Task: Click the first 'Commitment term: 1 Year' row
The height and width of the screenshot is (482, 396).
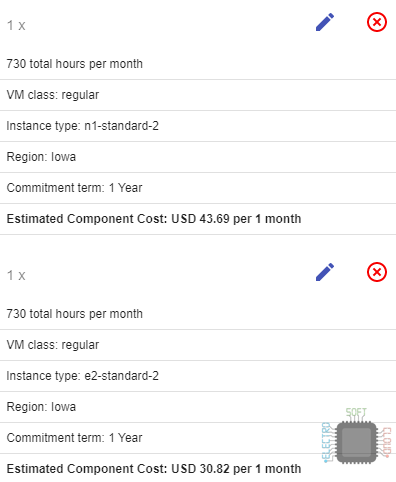Action: click(x=198, y=188)
